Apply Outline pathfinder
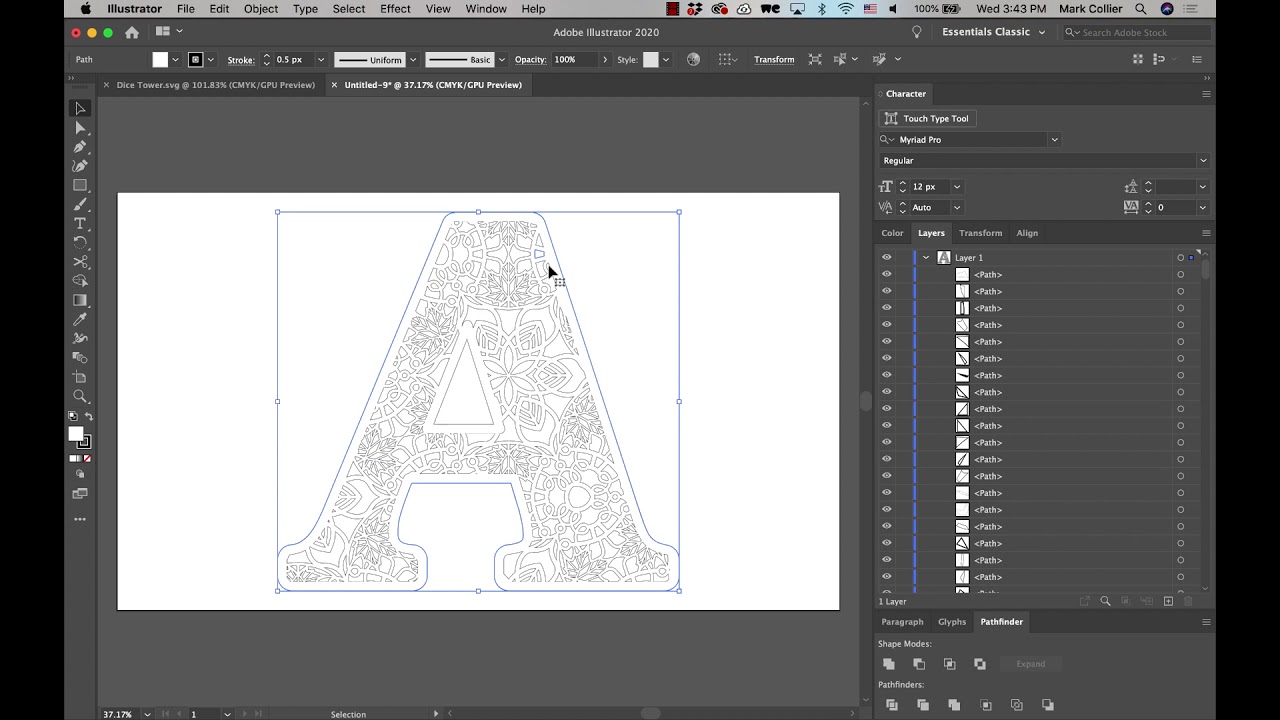 click(1017, 705)
